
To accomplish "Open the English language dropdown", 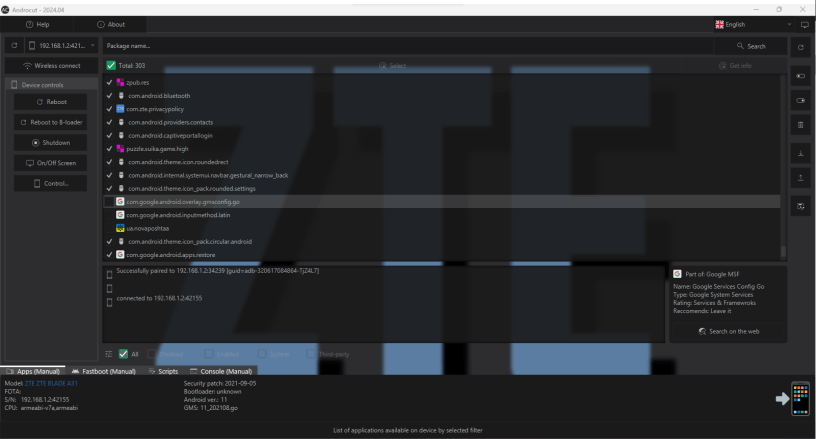I will click(754, 24).
